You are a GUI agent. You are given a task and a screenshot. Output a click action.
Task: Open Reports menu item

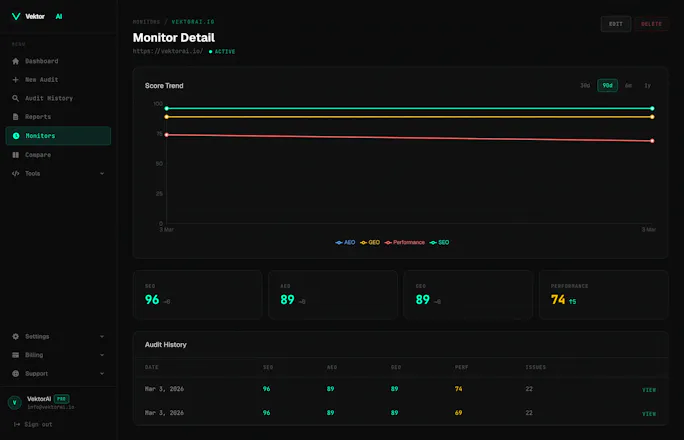[x=58, y=117]
